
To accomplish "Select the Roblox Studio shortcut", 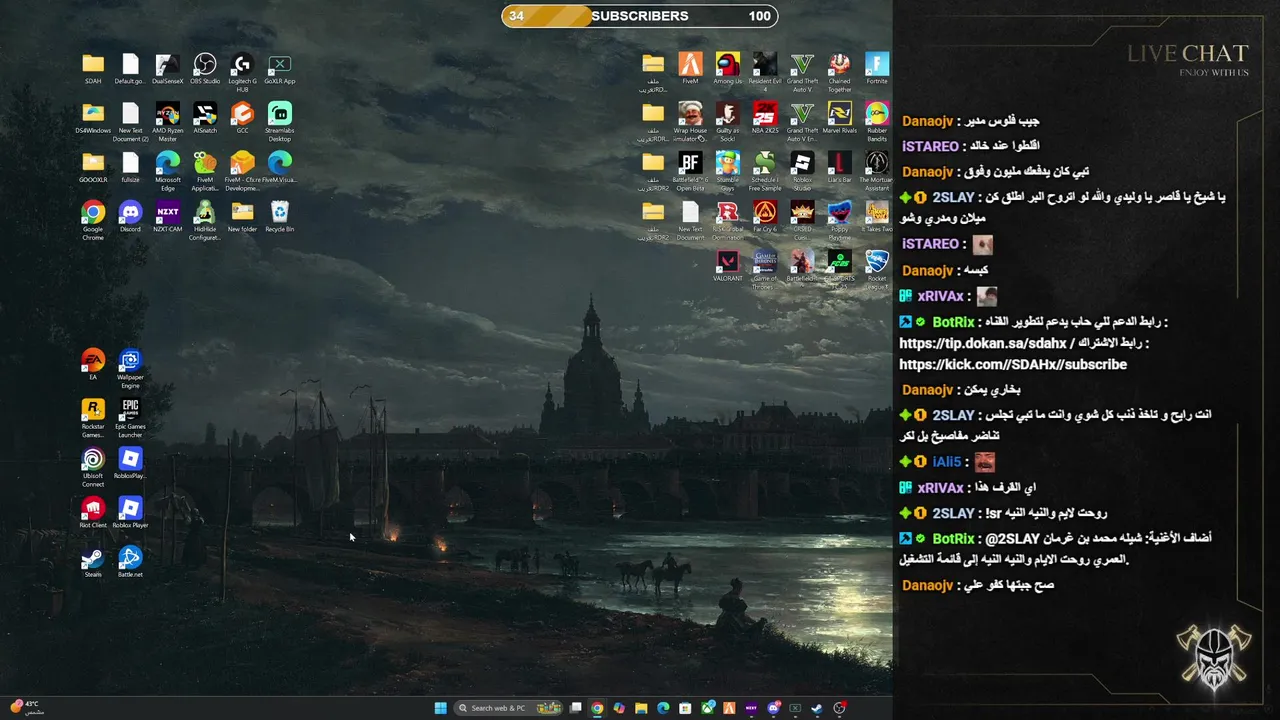I will 802,171.
